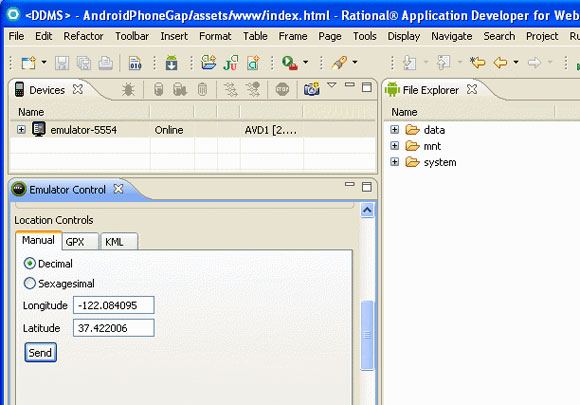This screenshot has height=405, width=580.
Task: Open the Devices view menu triangle
Action: (x=332, y=85)
